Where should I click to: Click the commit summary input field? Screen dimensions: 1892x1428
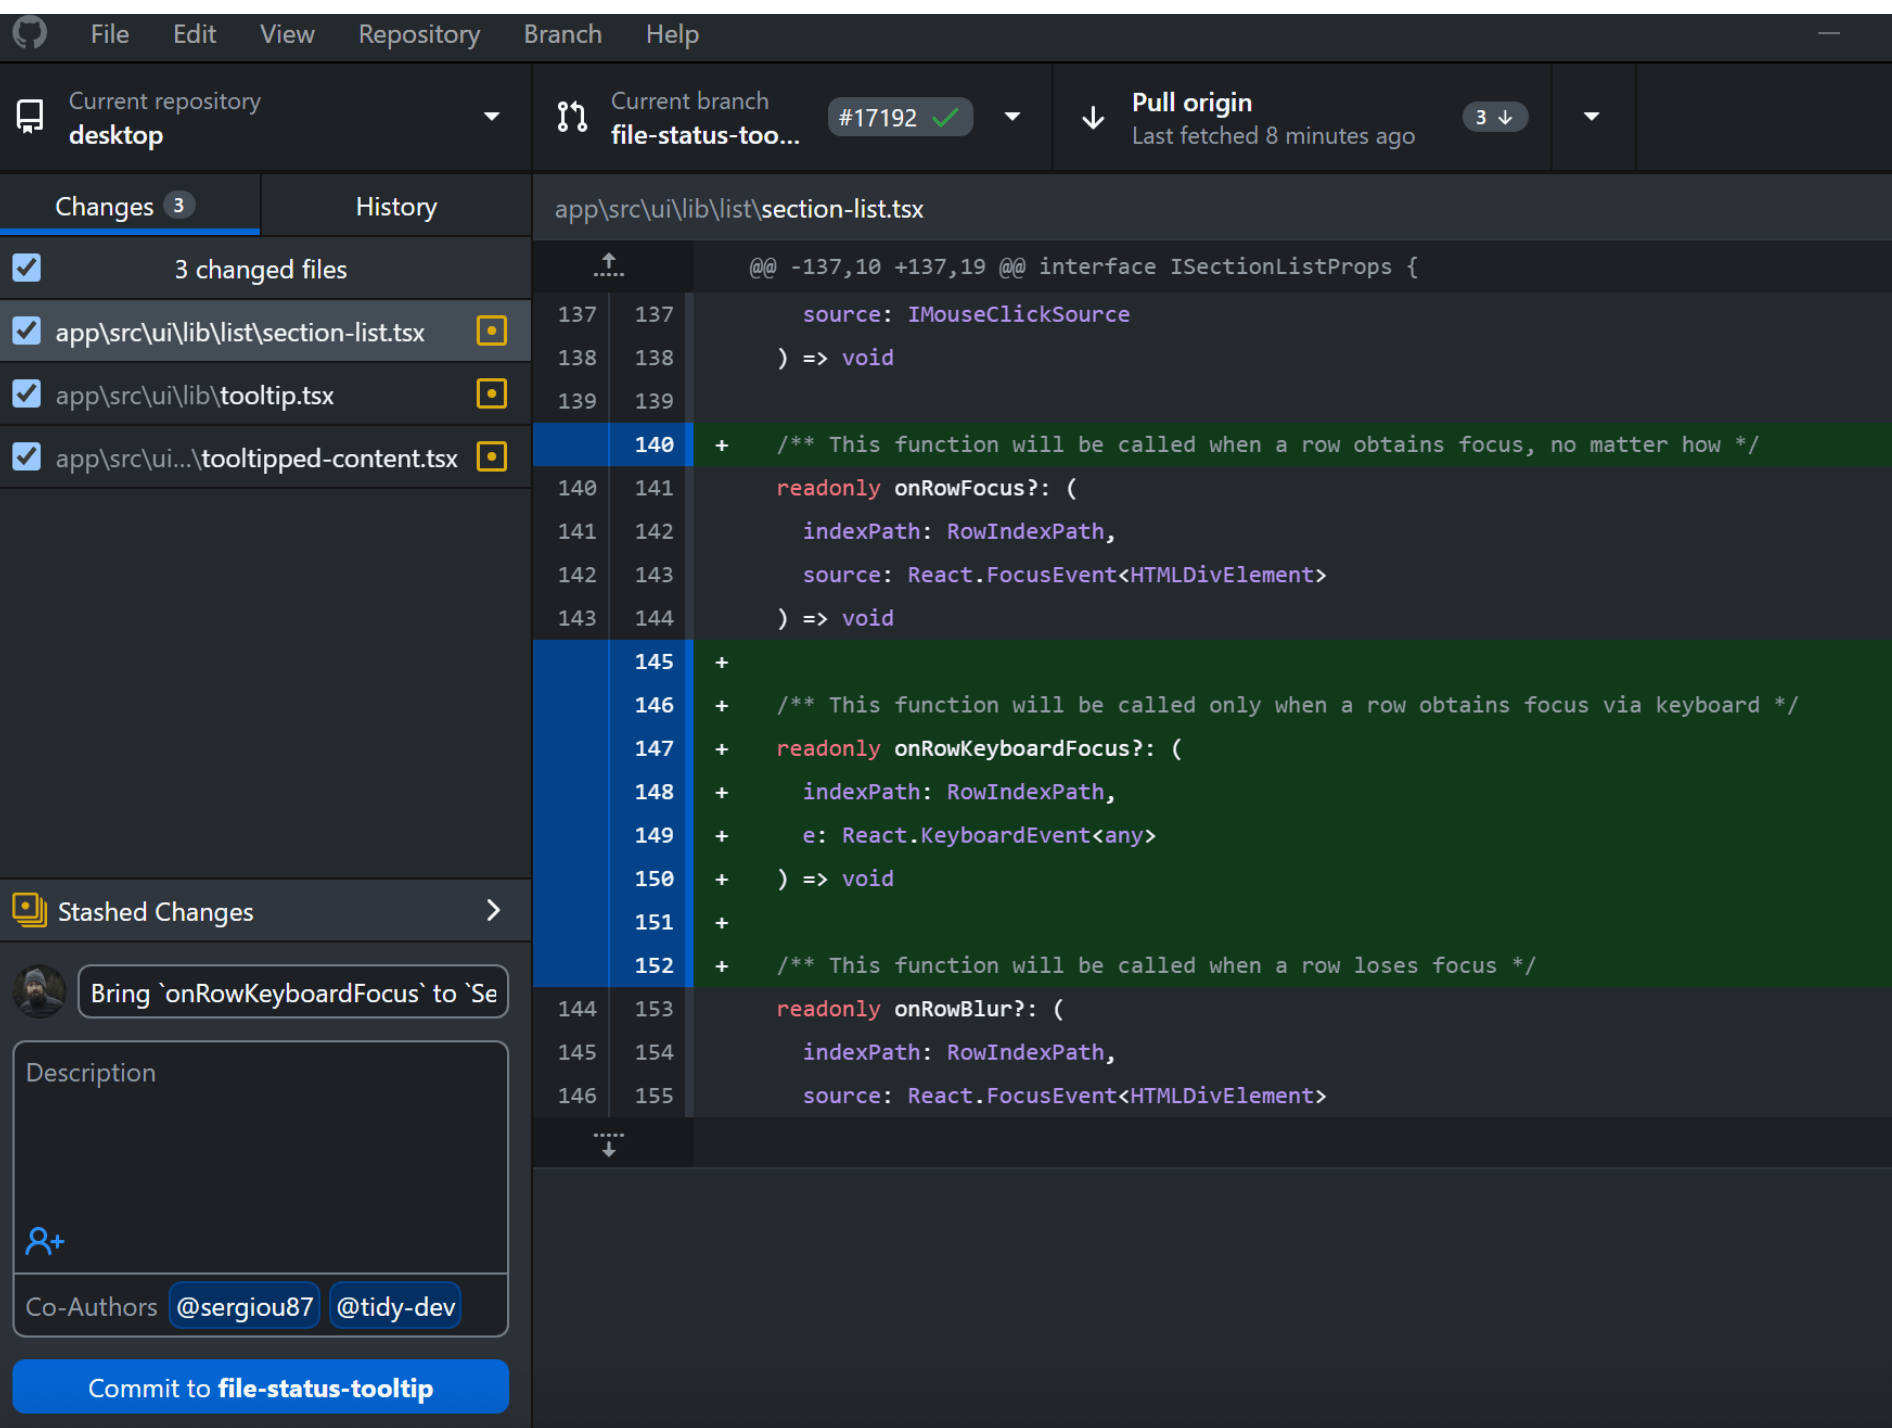click(x=293, y=992)
